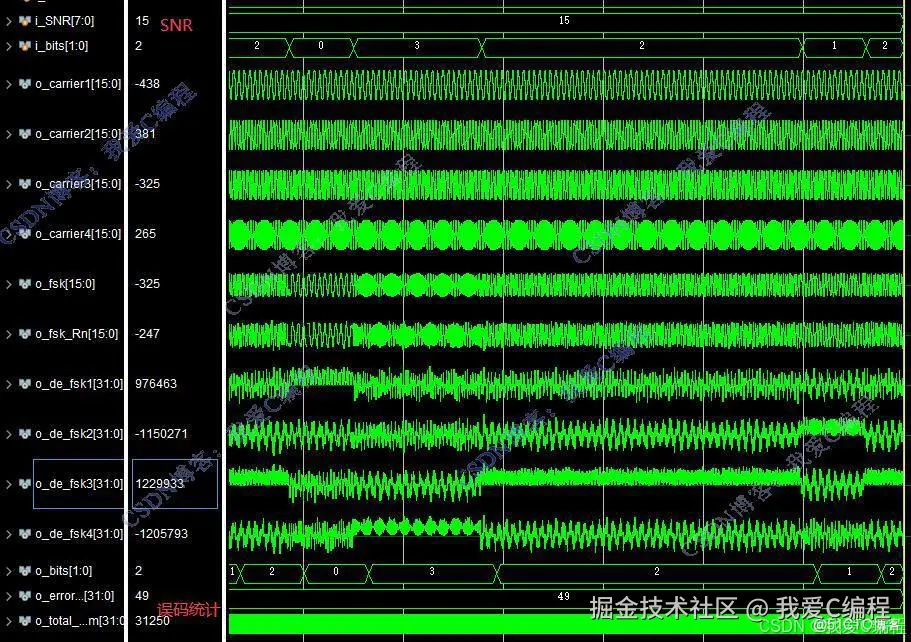This screenshot has width=911, height=642.
Task: Click the i_SNR[7:0] bus icon
Action: click(24, 21)
